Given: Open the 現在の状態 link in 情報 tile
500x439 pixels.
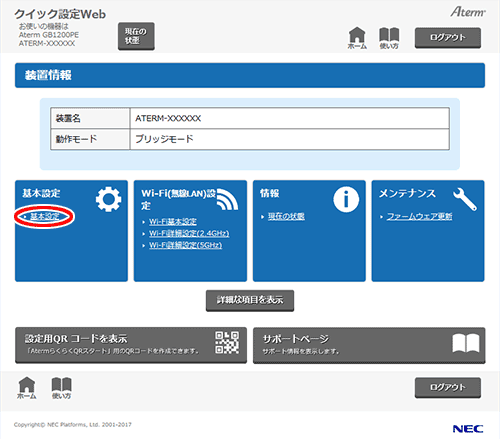Looking at the screenshot, I should (286, 216).
